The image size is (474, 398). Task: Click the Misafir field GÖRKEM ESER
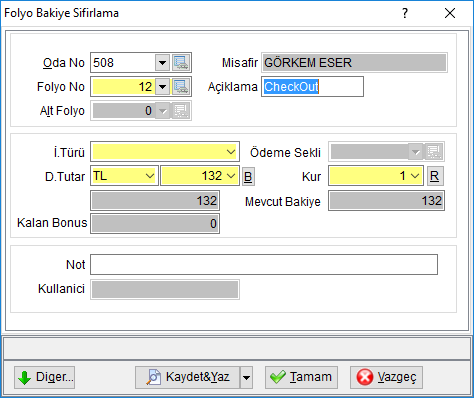[354, 63]
